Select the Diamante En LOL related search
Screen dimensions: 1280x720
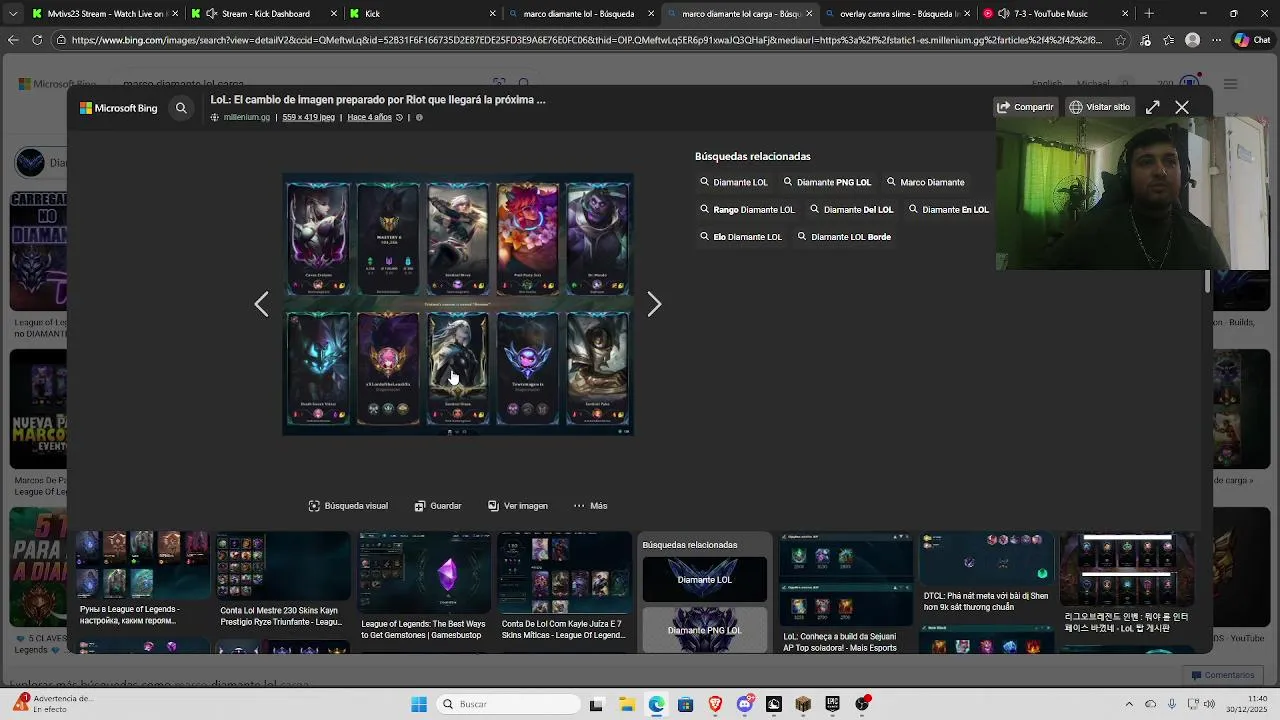pyautogui.click(x=948, y=210)
